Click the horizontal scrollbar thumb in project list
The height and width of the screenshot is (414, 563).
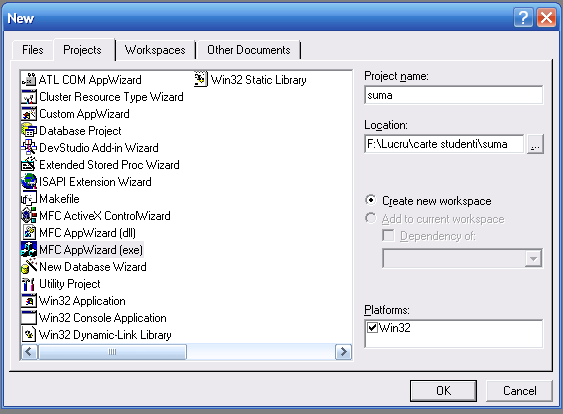[x=112, y=352]
